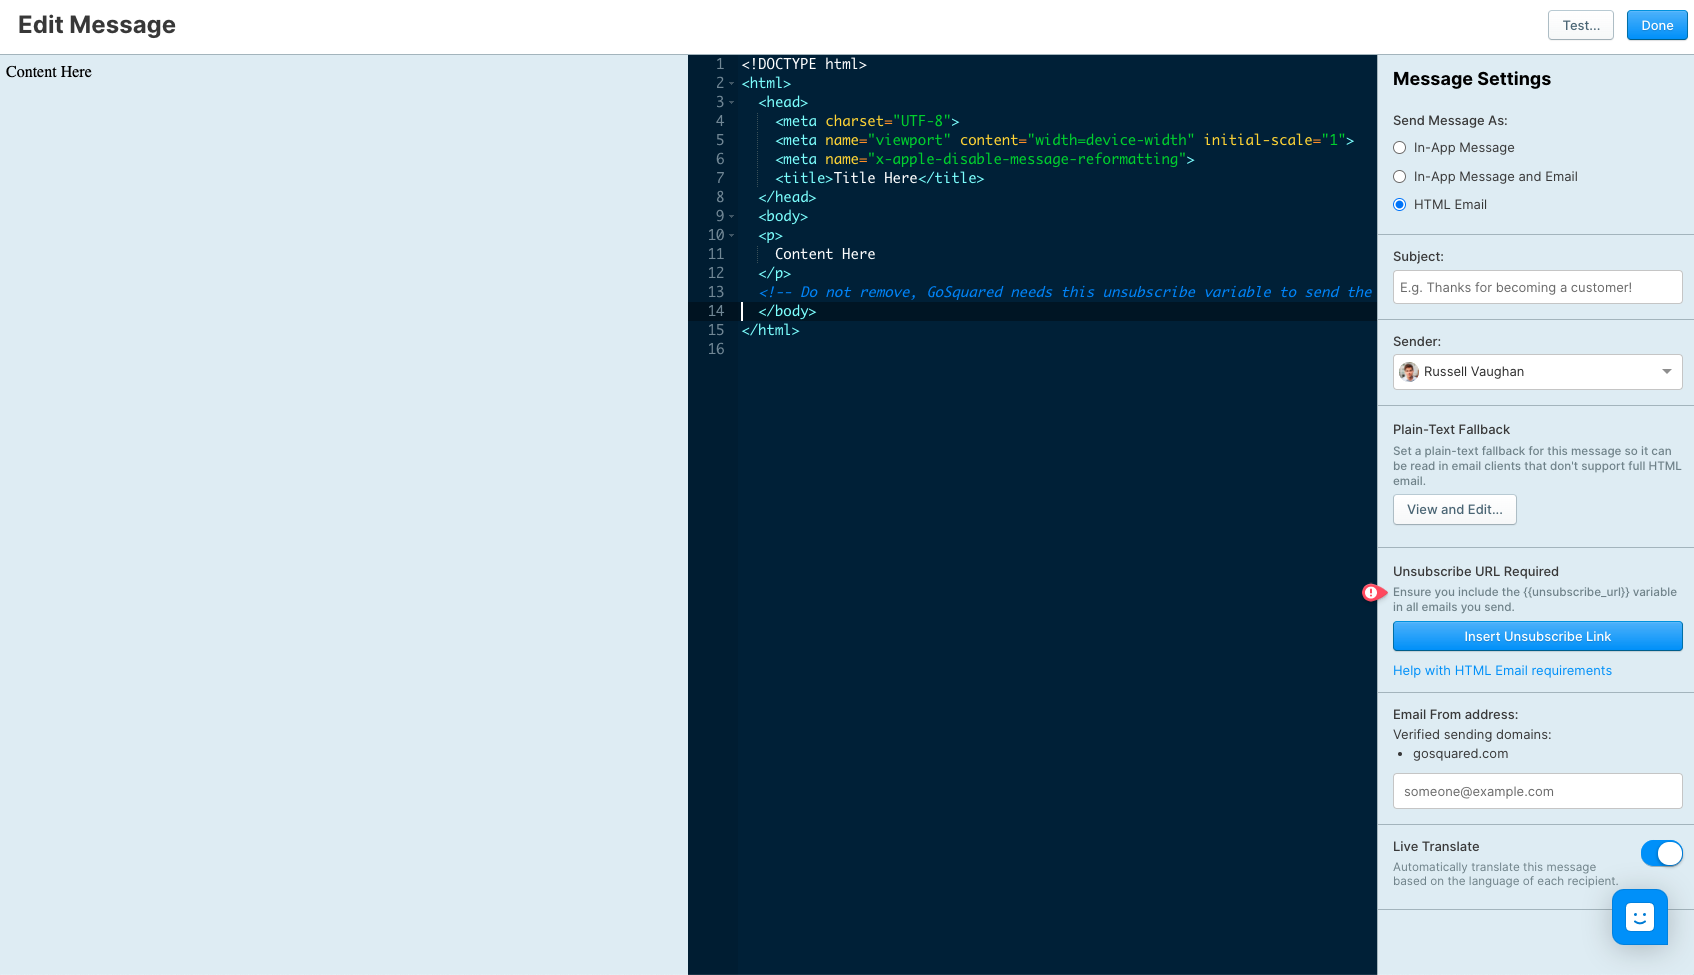Click the Message Settings heading
Viewport: 1694px width, 975px height.
point(1472,79)
